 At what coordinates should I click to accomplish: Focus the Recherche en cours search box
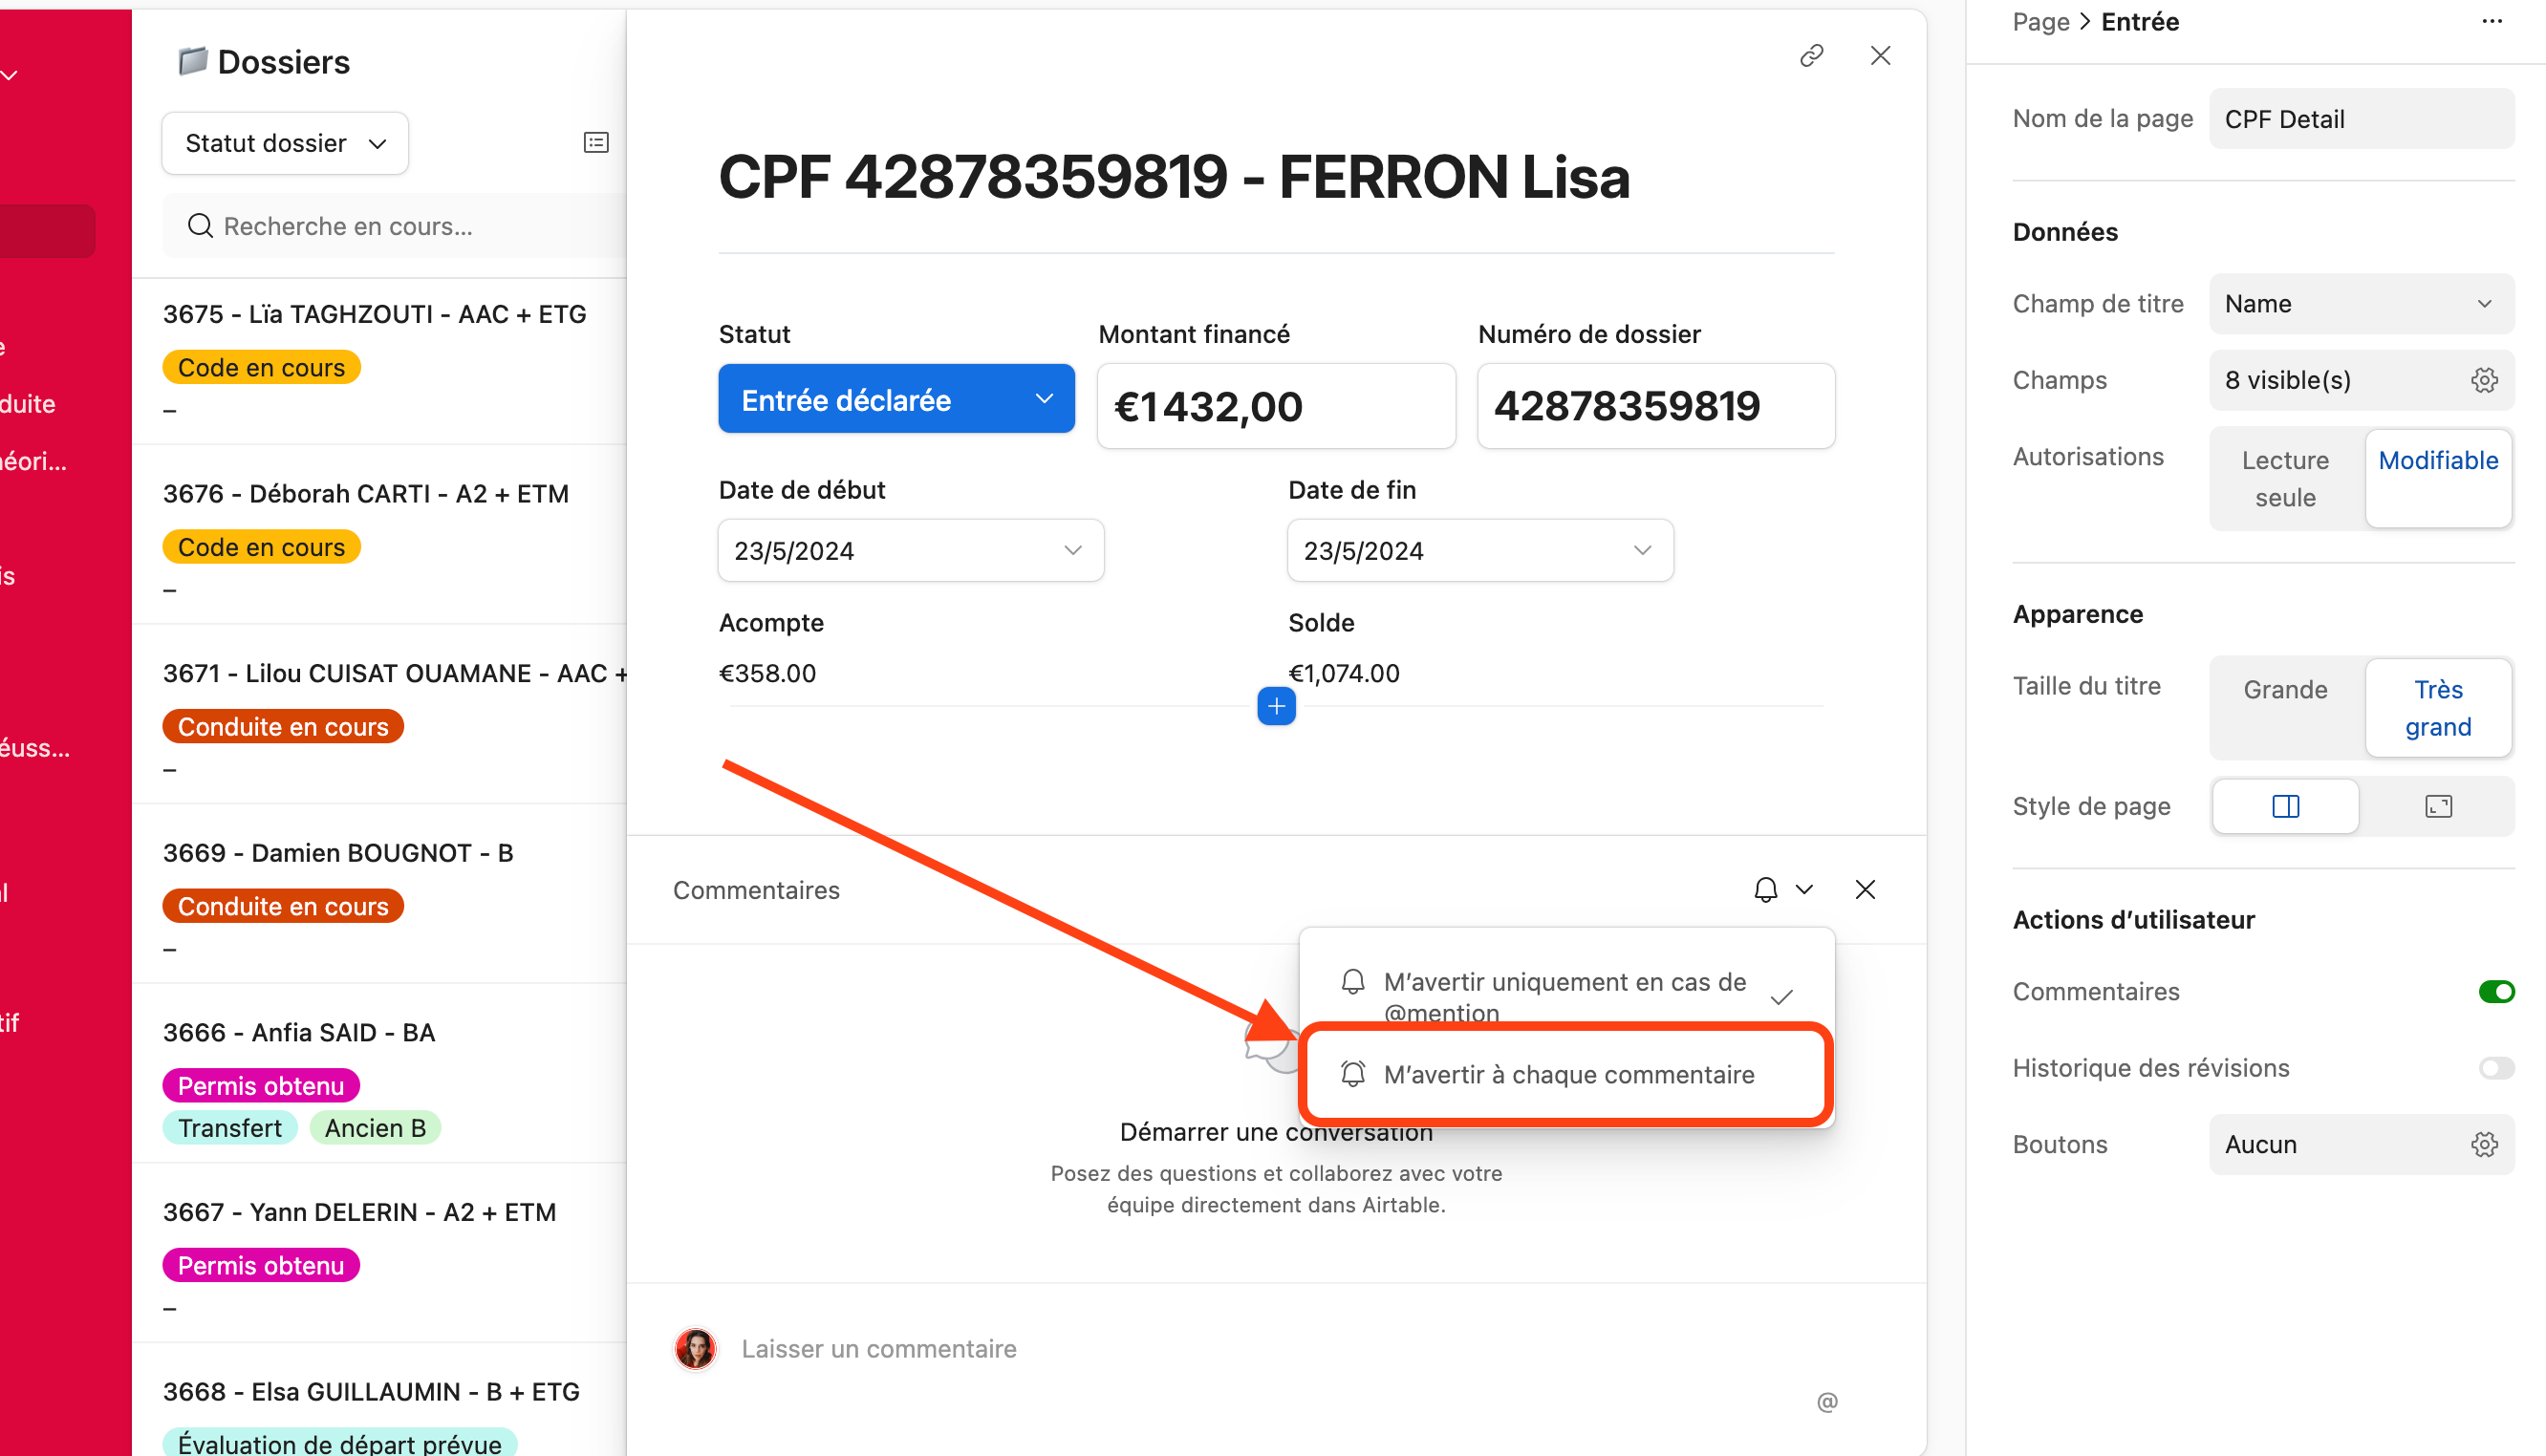click(395, 226)
